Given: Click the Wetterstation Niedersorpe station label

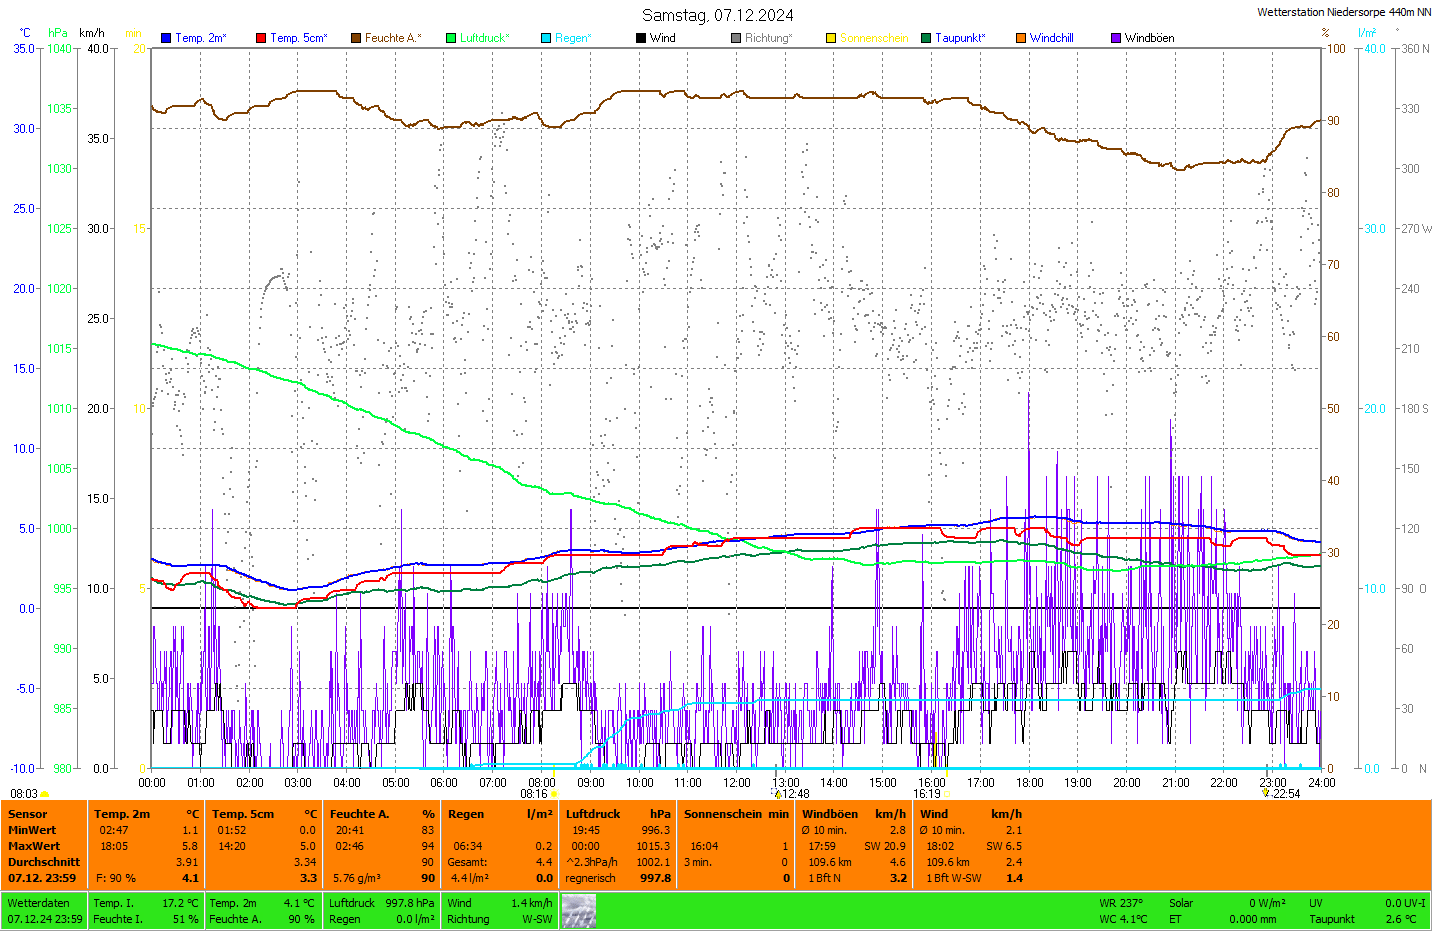Looking at the screenshot, I should [1343, 12].
